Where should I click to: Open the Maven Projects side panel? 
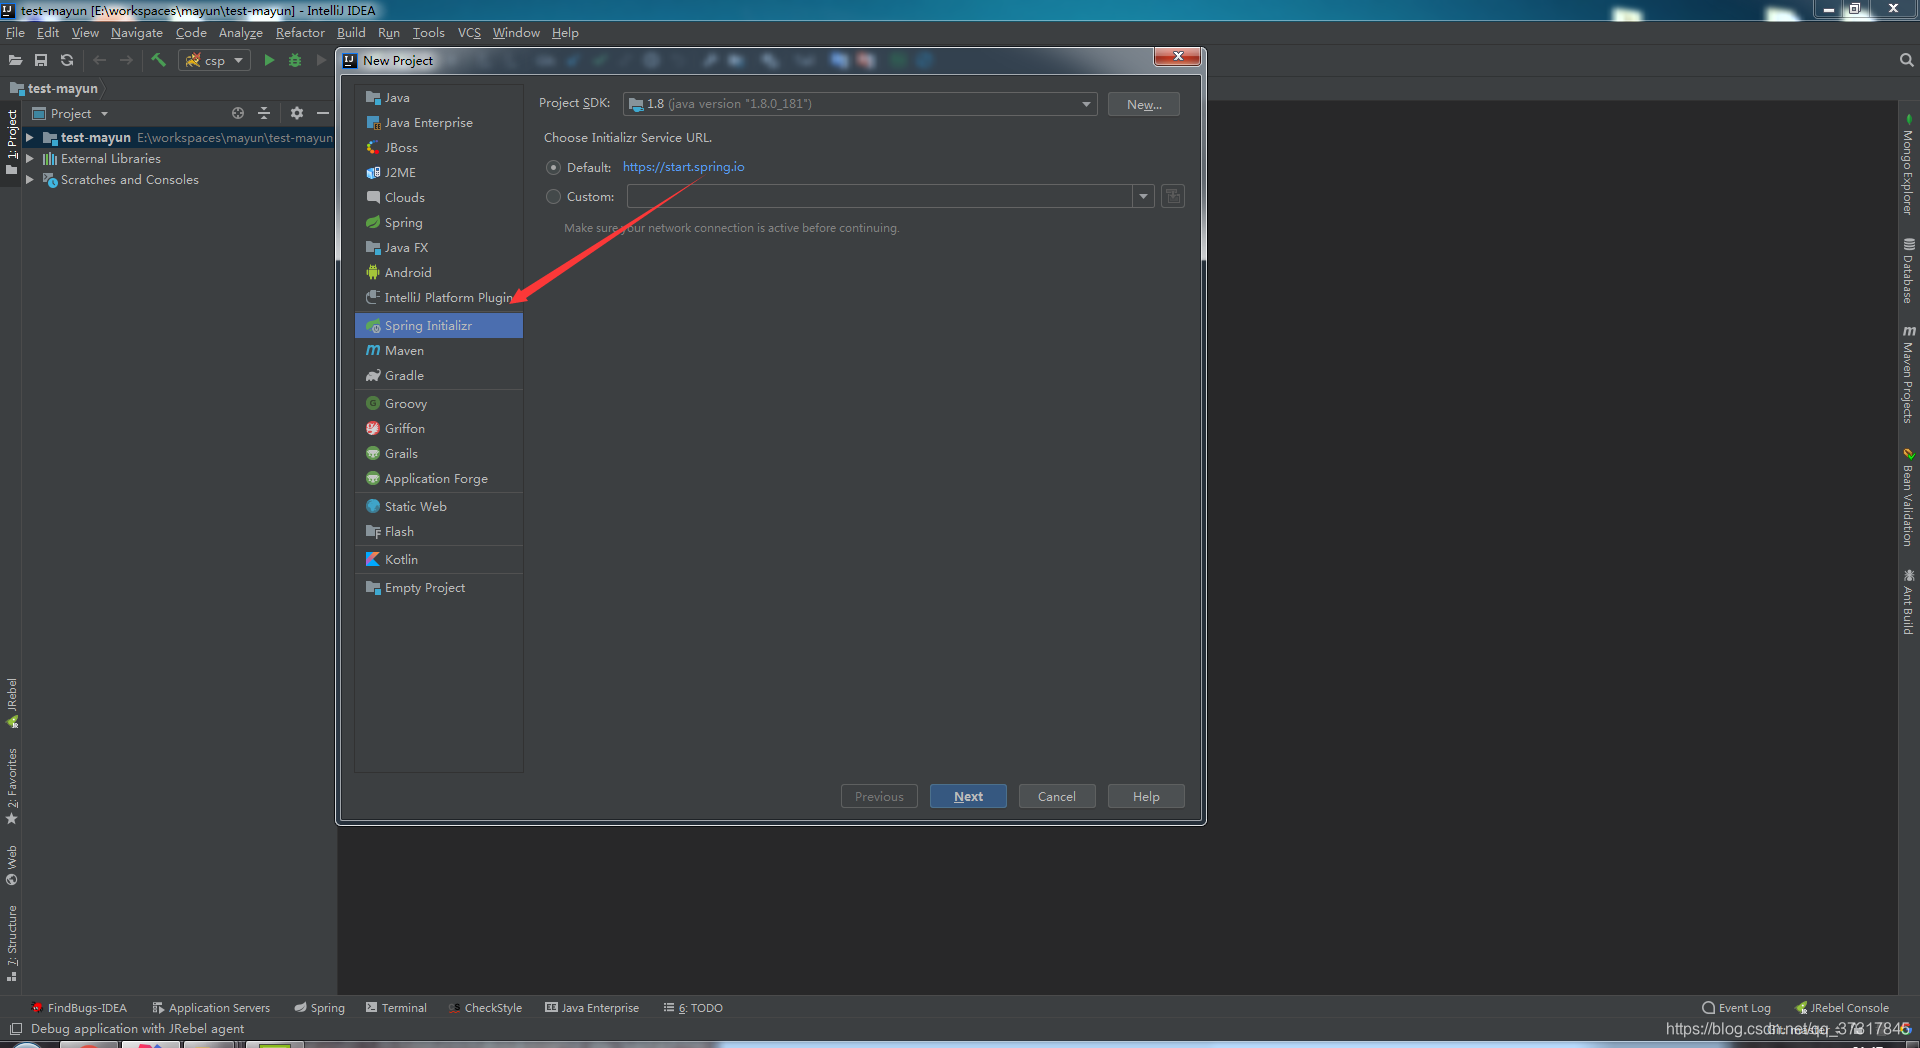pos(1908,373)
